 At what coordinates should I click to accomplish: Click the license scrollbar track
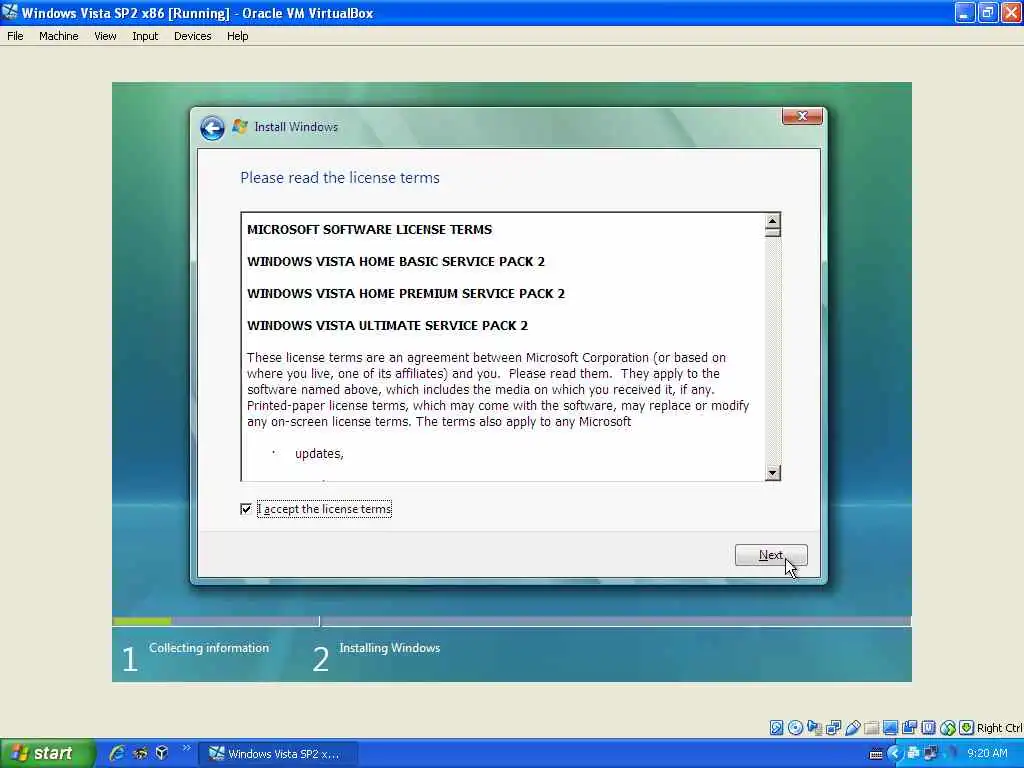coord(773,353)
